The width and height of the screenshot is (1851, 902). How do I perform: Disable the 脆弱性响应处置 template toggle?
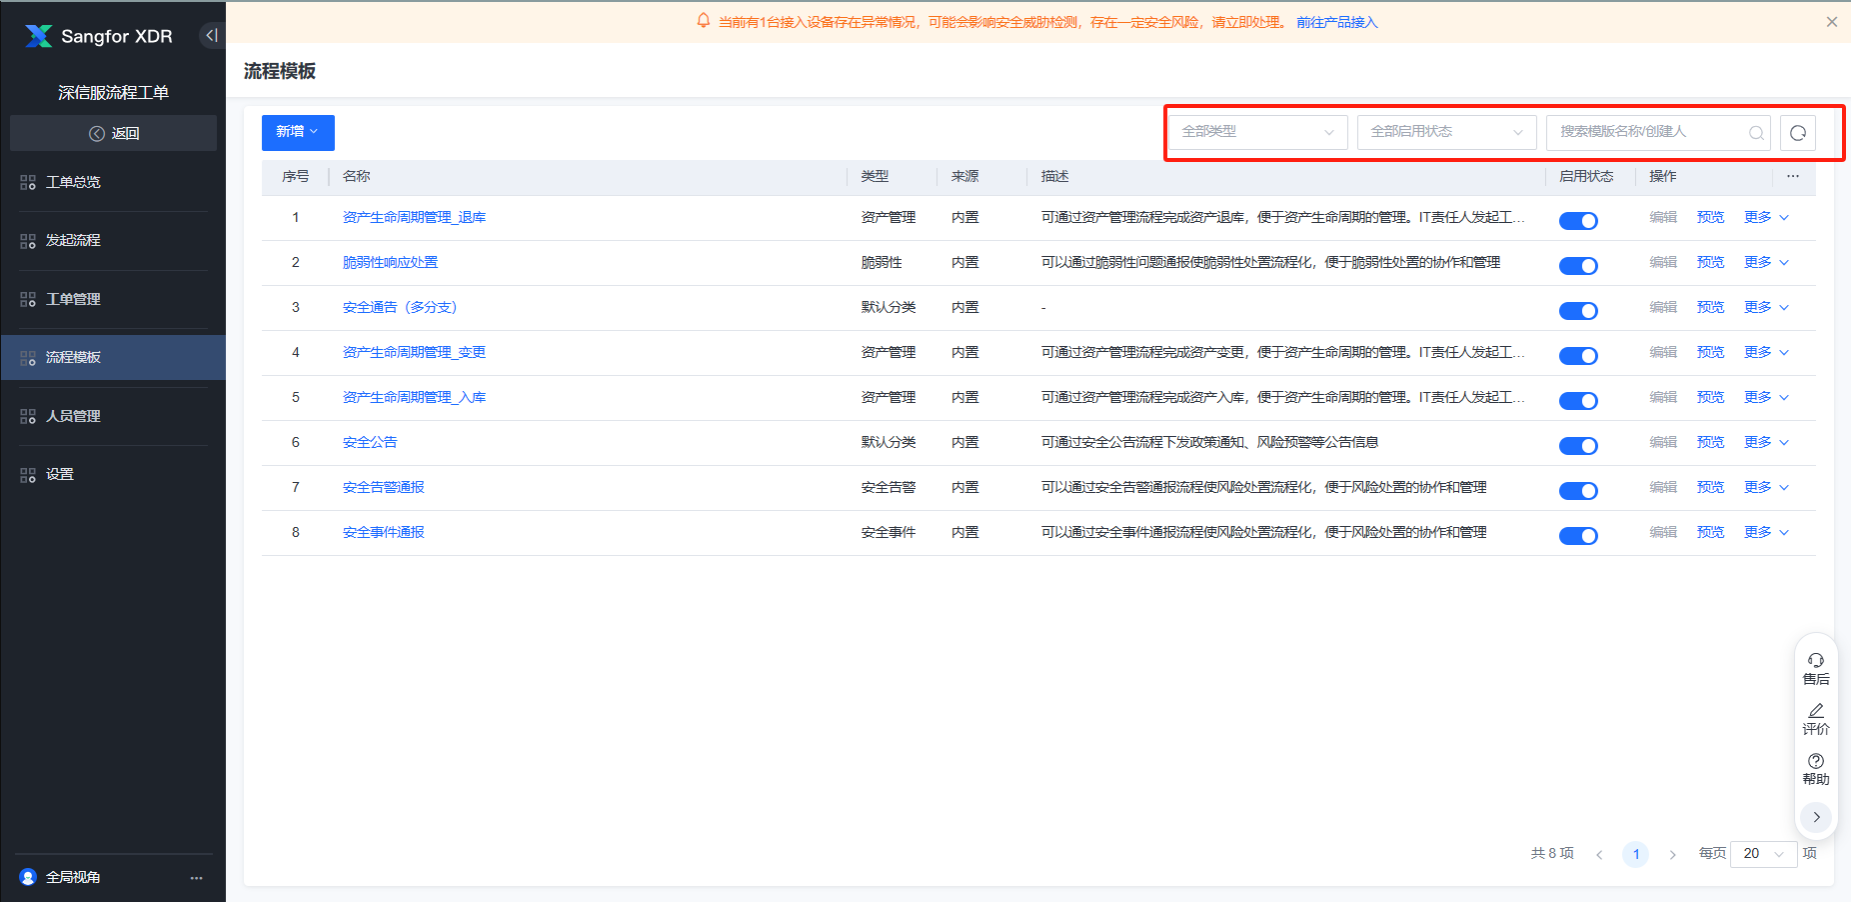point(1578,266)
